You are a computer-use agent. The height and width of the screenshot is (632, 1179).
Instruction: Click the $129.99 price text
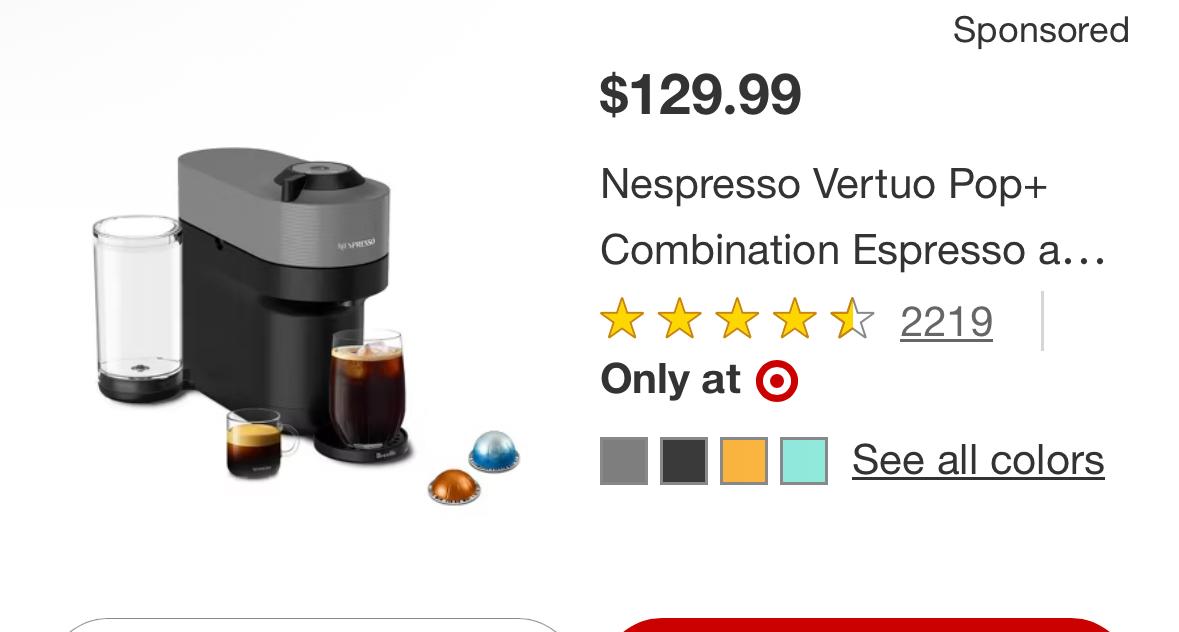700,95
